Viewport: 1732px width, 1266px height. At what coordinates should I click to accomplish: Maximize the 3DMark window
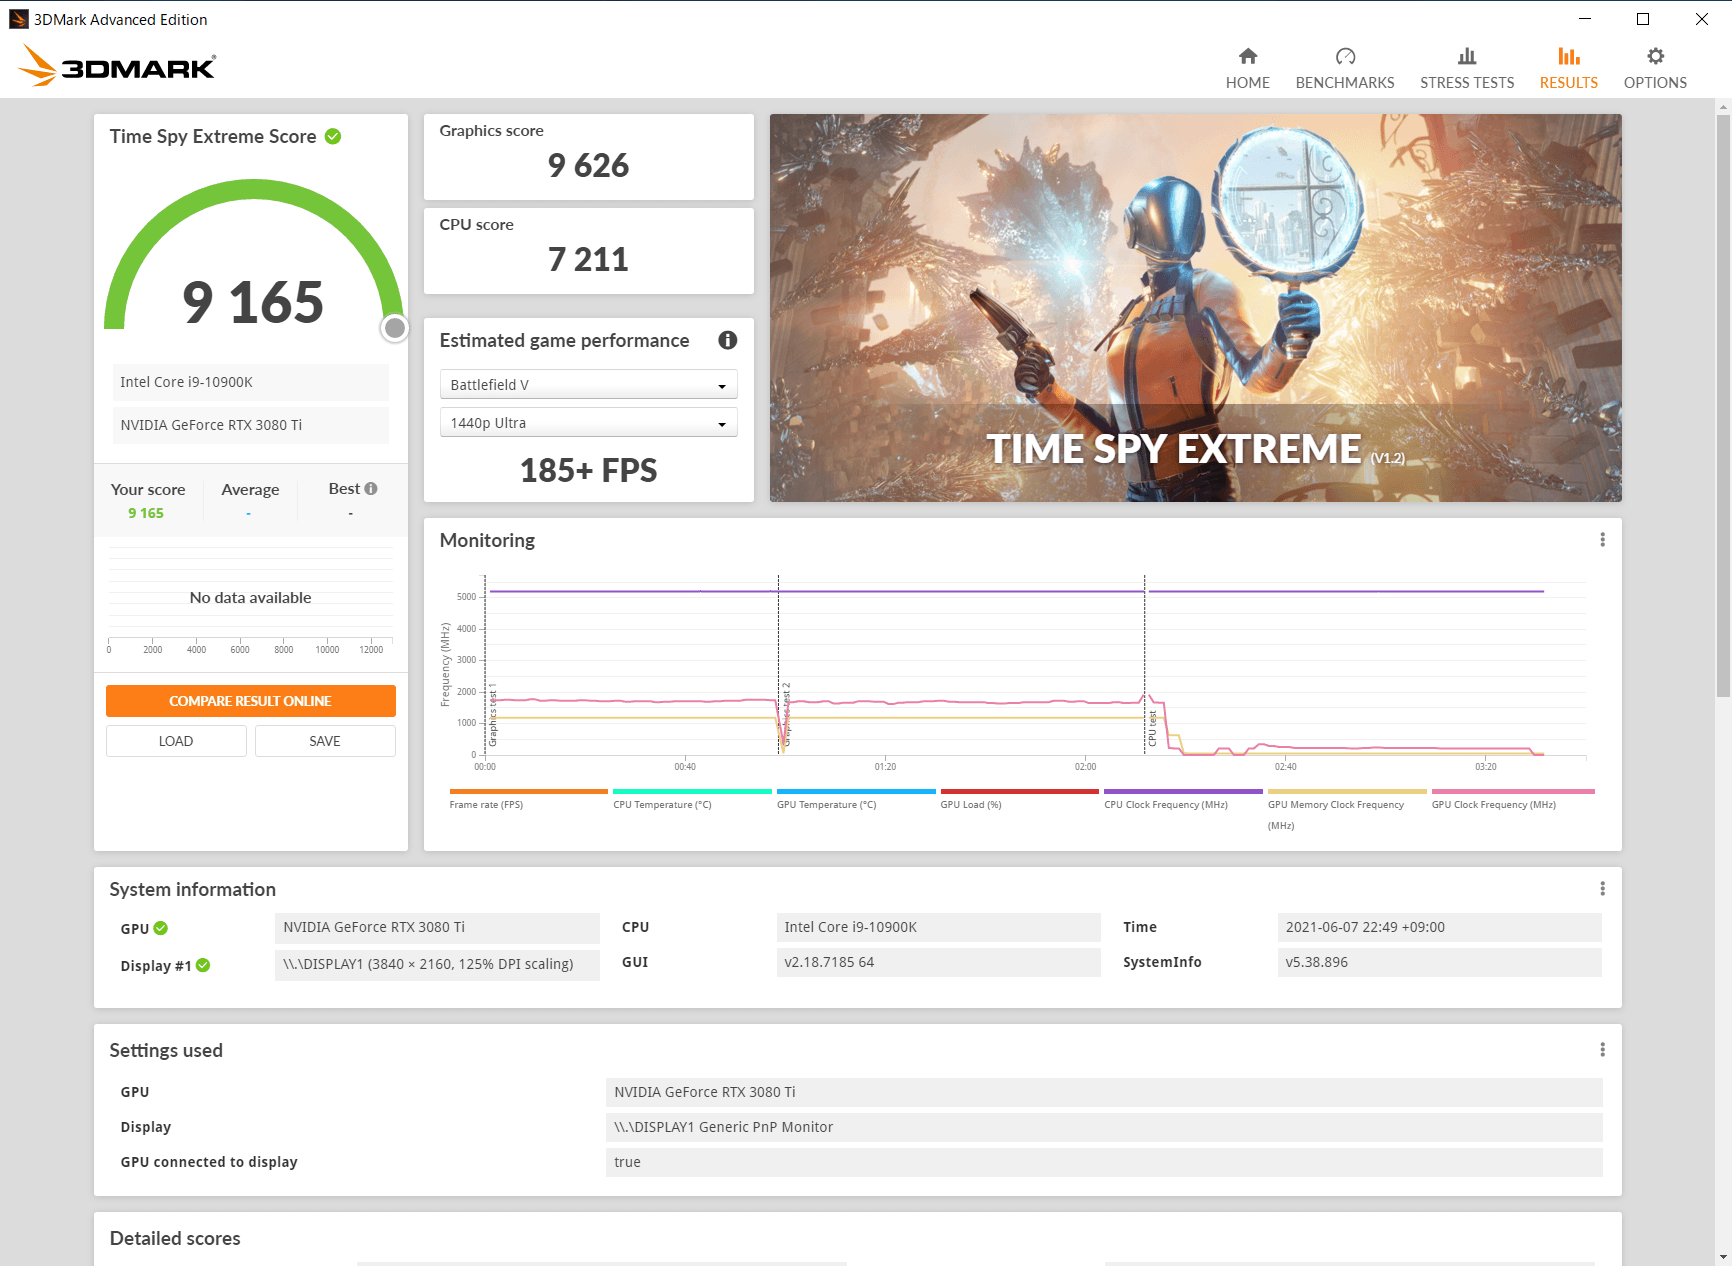pyautogui.click(x=1643, y=19)
